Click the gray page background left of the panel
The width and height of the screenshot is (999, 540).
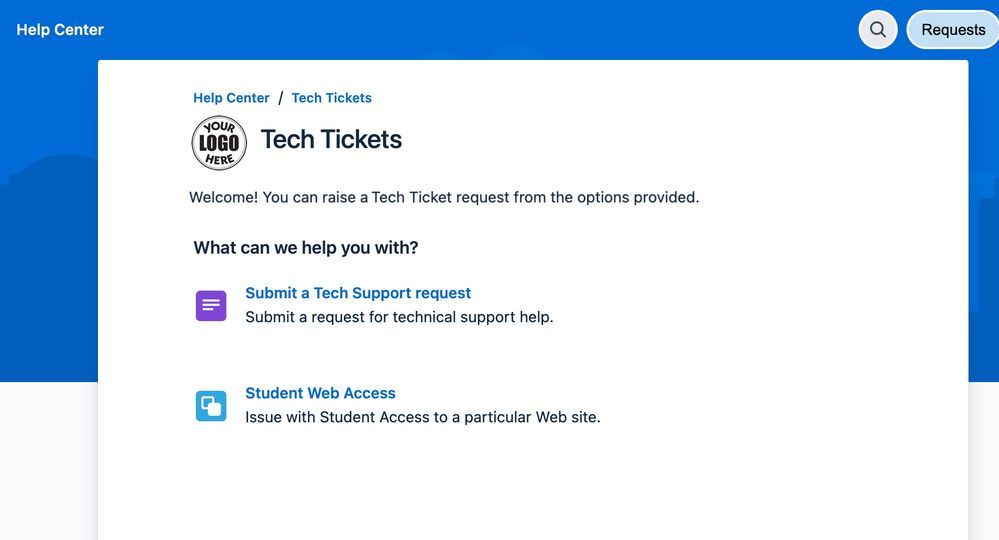coord(48,460)
